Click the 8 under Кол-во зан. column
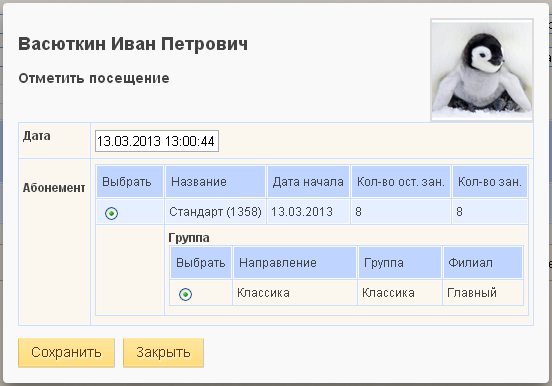The width and height of the screenshot is (552, 386). [x=459, y=212]
